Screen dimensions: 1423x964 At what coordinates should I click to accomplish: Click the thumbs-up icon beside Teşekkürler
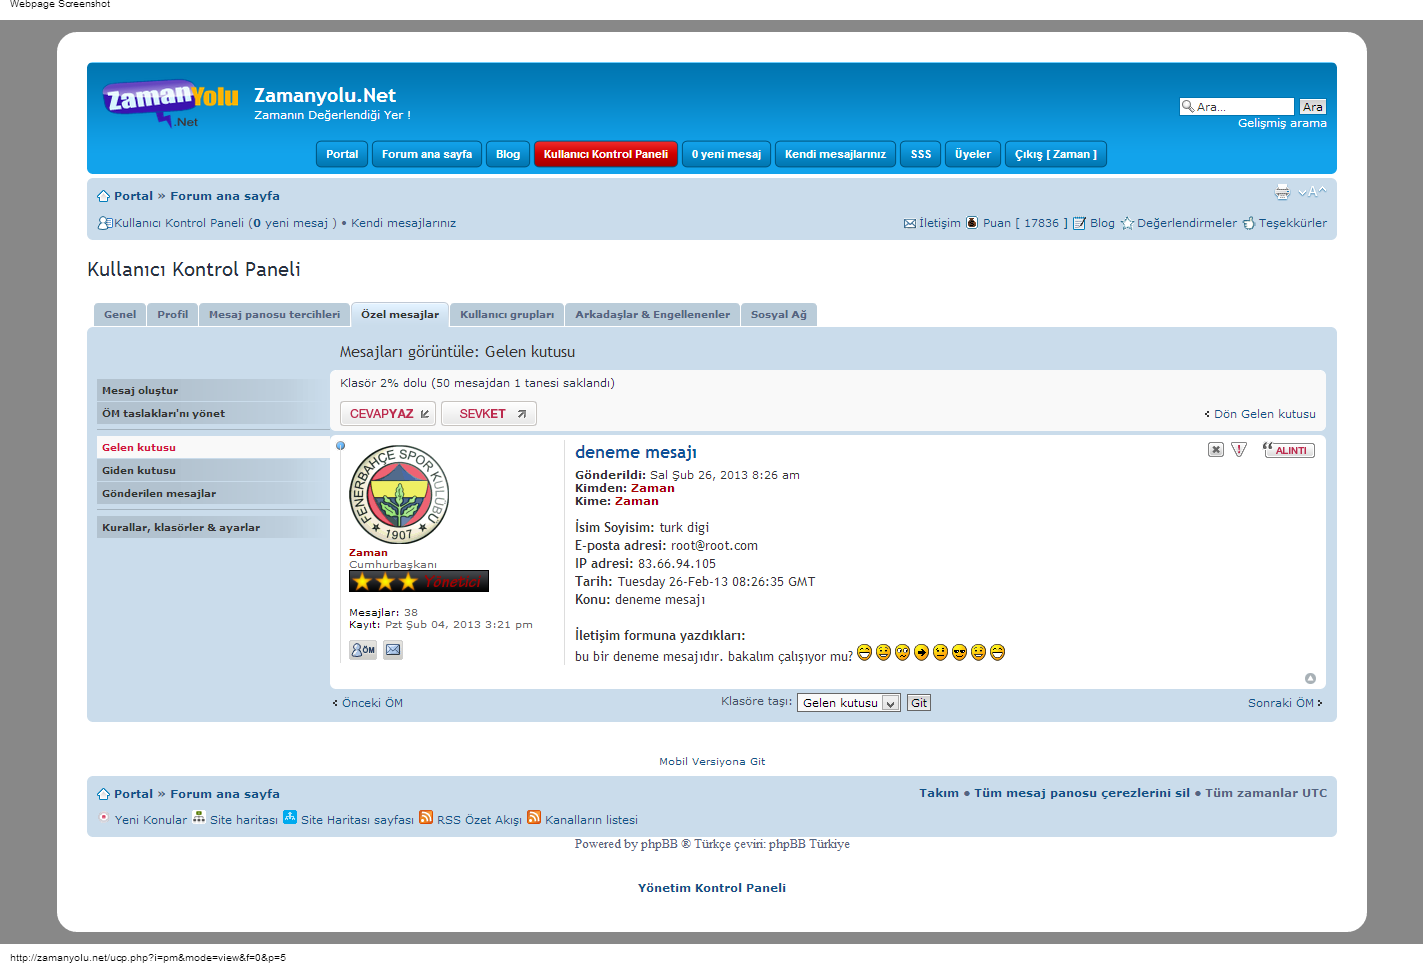tap(1249, 223)
